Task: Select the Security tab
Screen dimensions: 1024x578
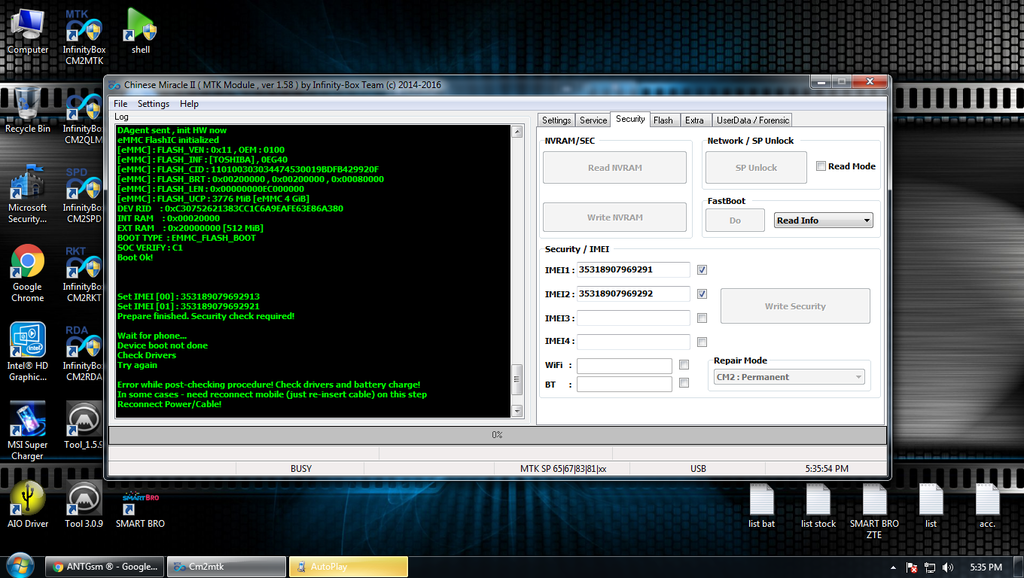Action: [x=630, y=119]
